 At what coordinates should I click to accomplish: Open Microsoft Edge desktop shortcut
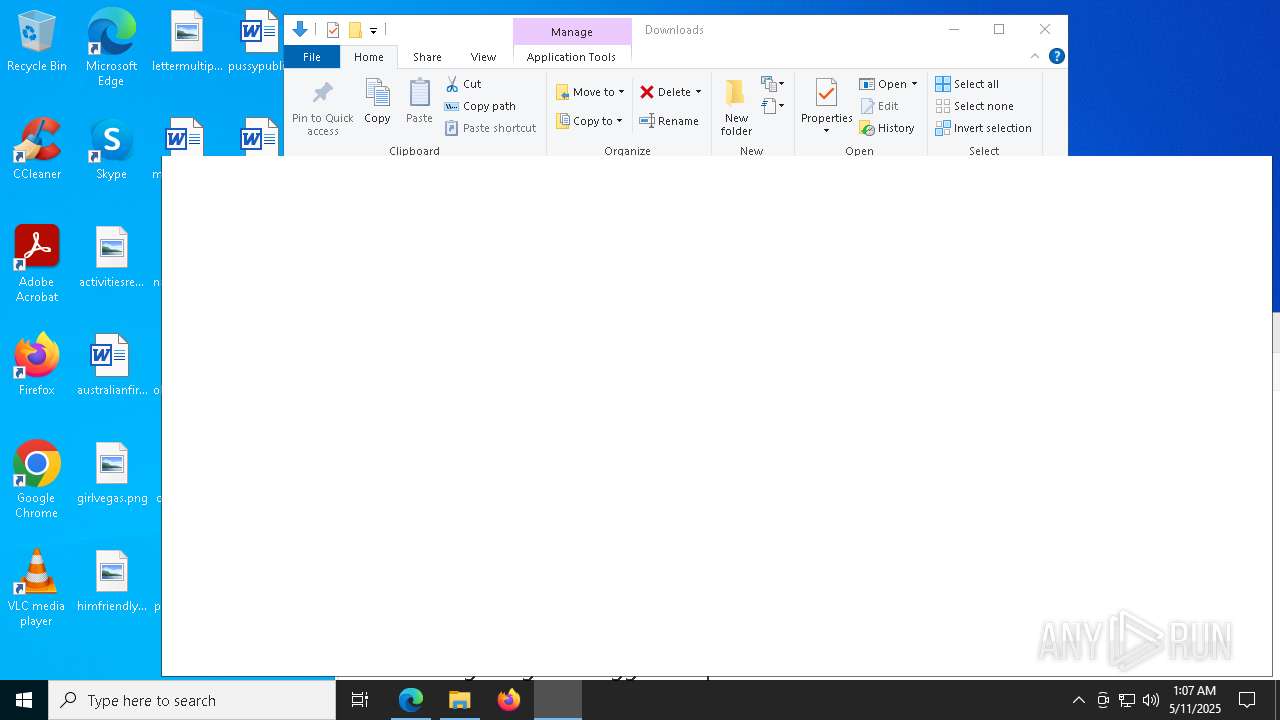[x=111, y=48]
